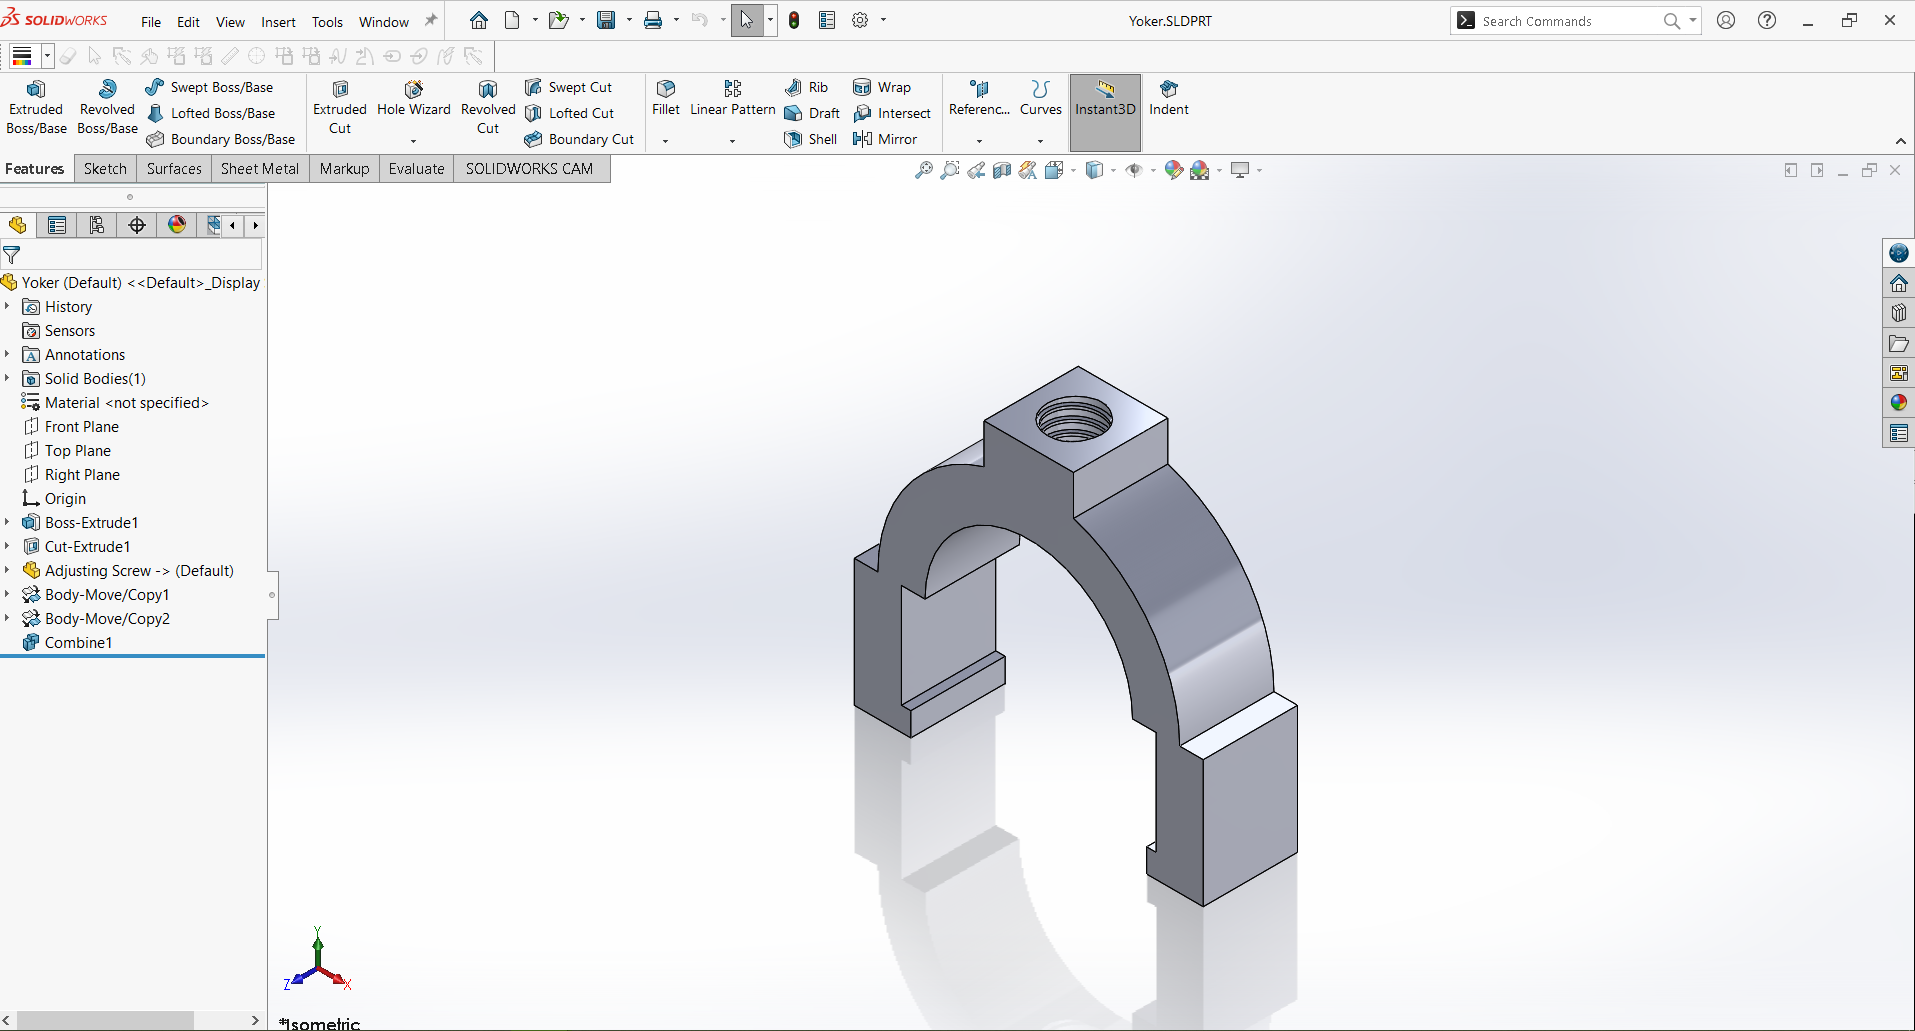Click the Zoom to Fit icon

click(924, 170)
